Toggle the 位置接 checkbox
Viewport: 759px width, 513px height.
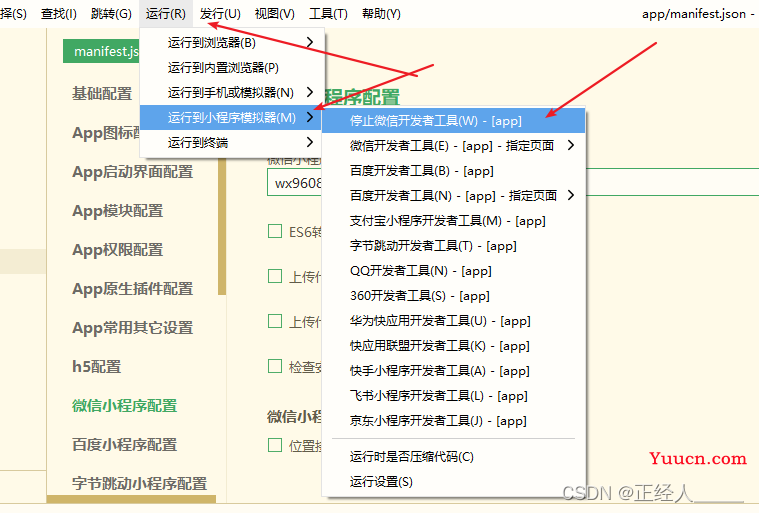pyautogui.click(x=275, y=445)
